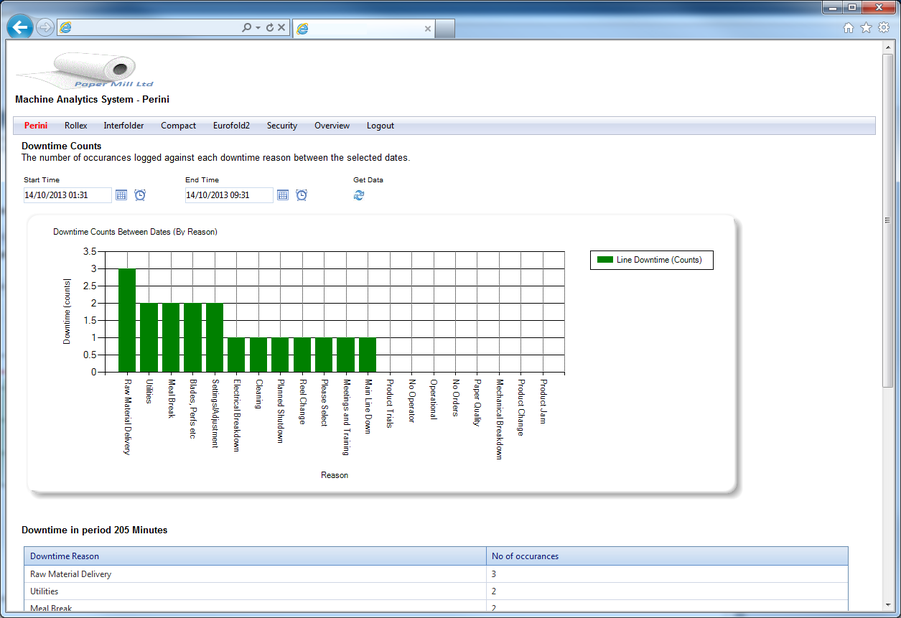
Task: Click the Utilities bar in the chart
Action: (149, 337)
